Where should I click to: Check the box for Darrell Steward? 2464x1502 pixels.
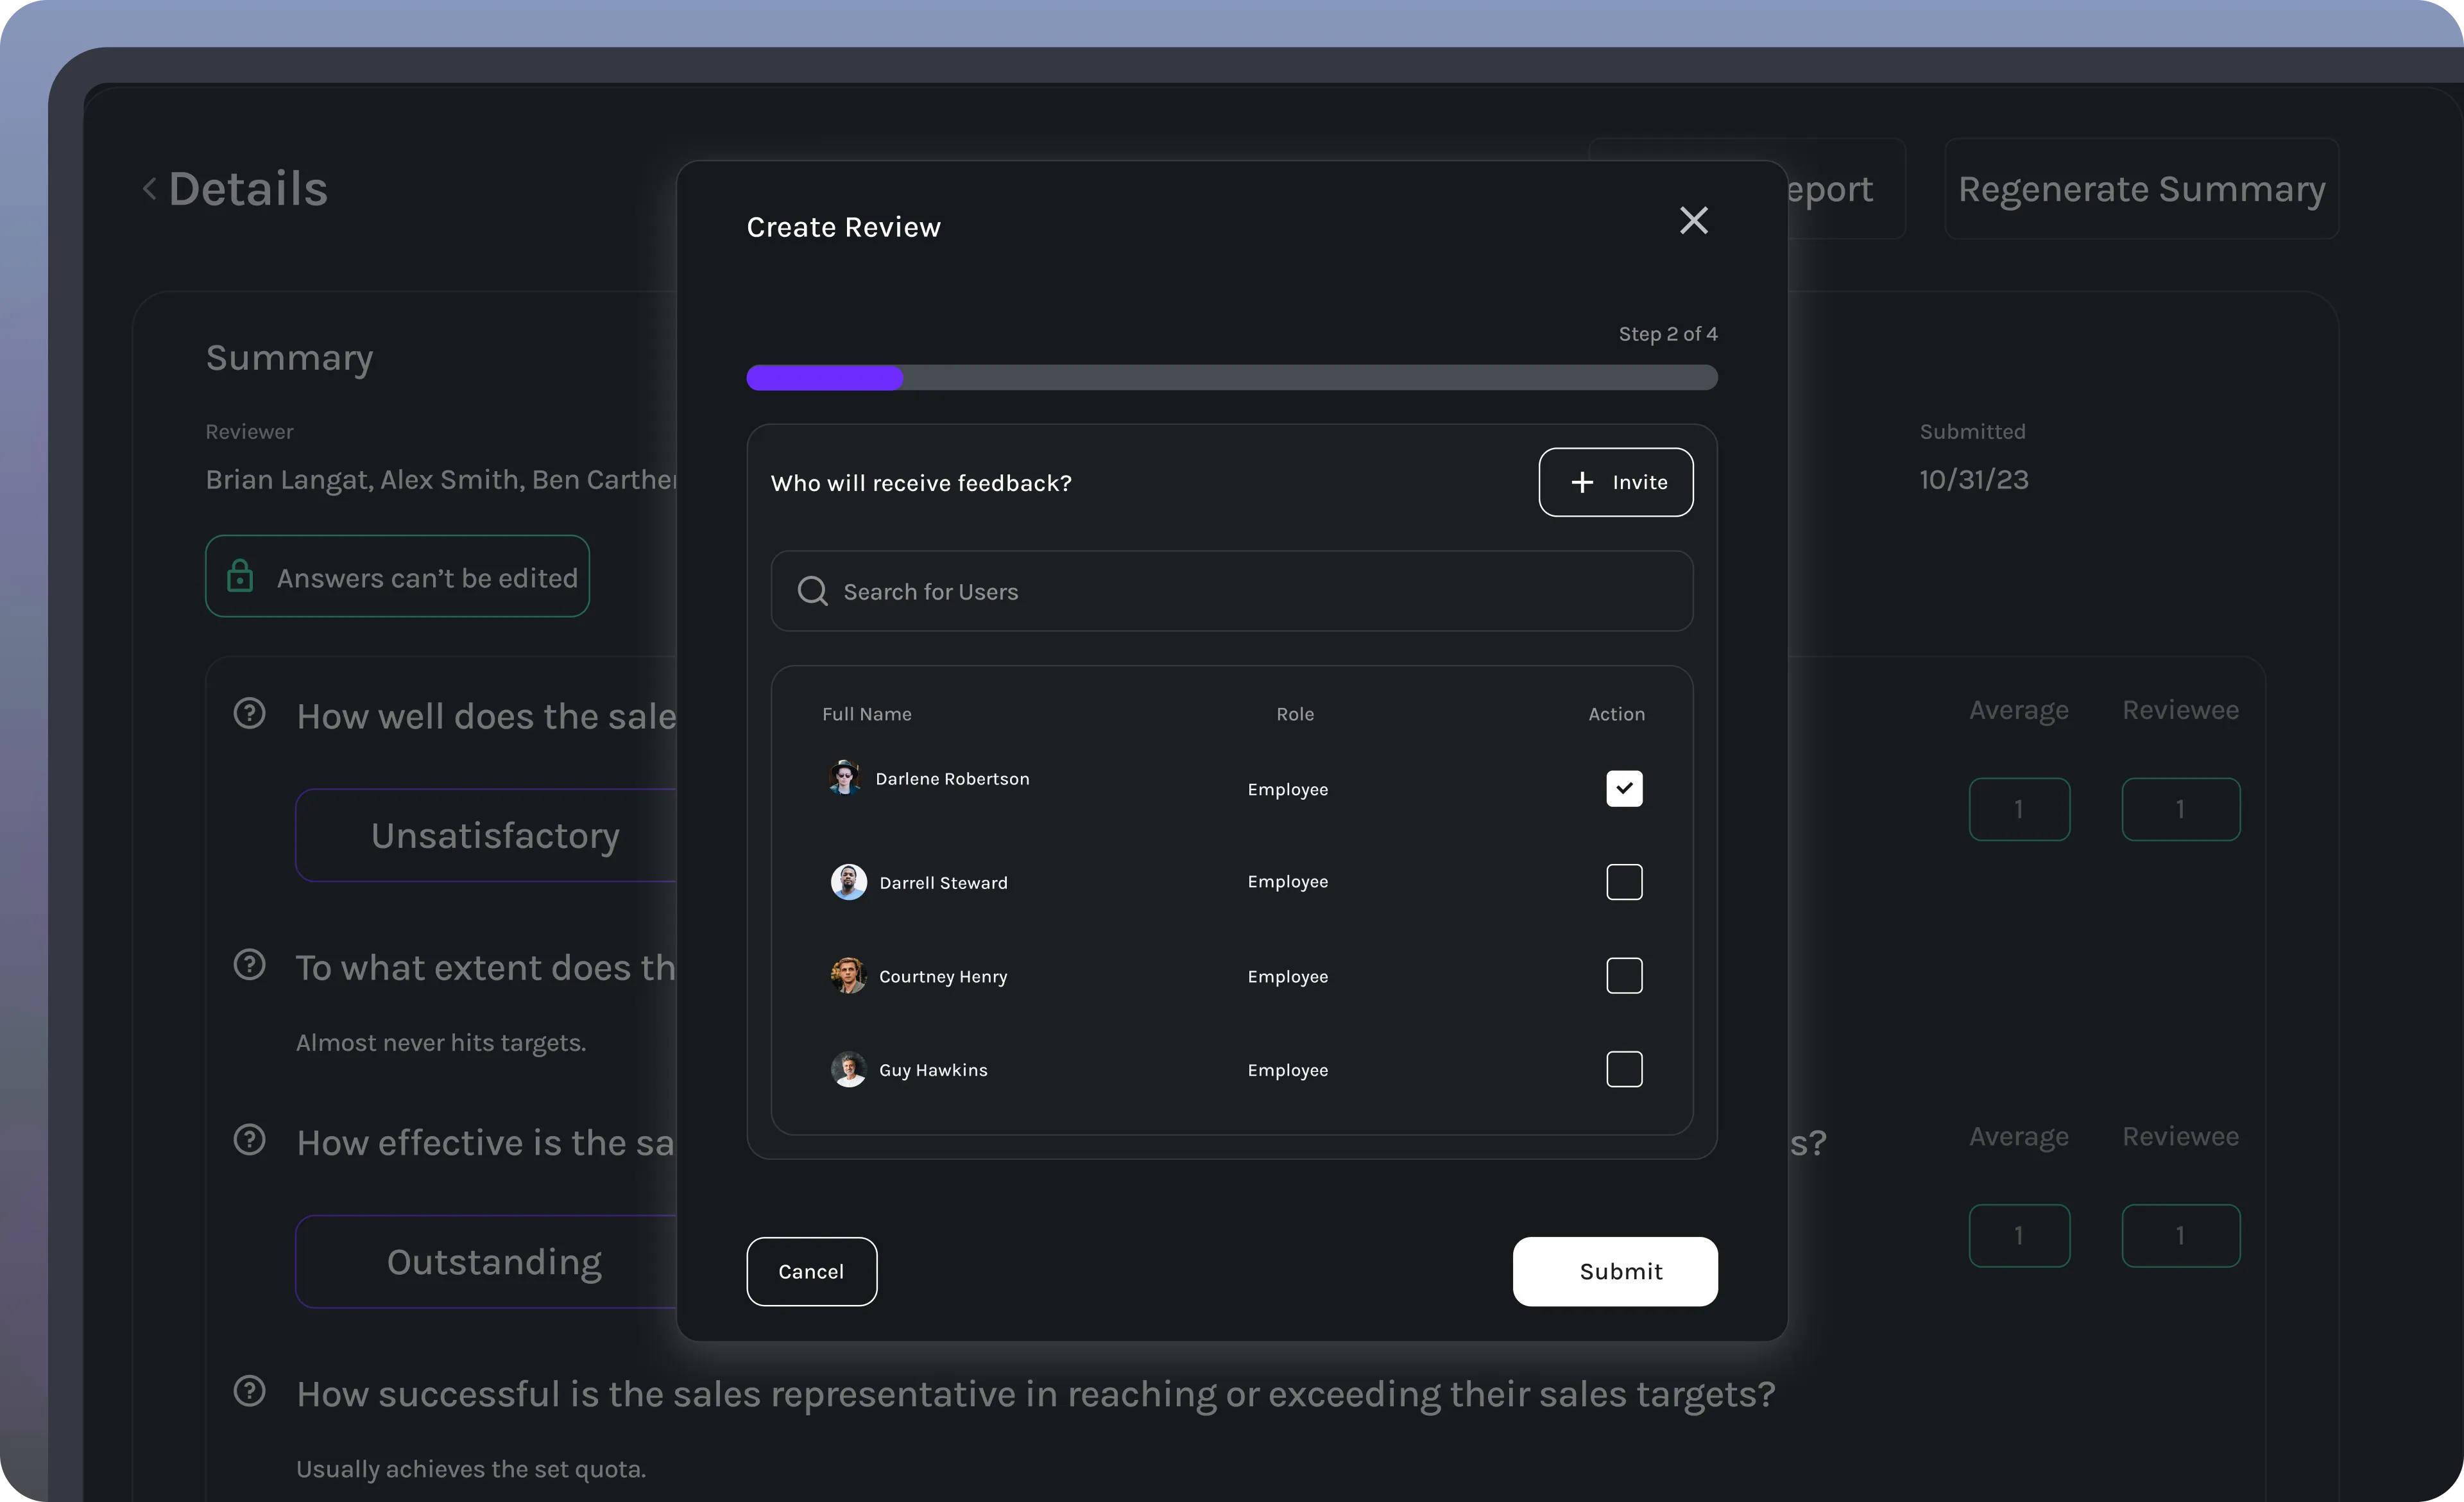1624,882
